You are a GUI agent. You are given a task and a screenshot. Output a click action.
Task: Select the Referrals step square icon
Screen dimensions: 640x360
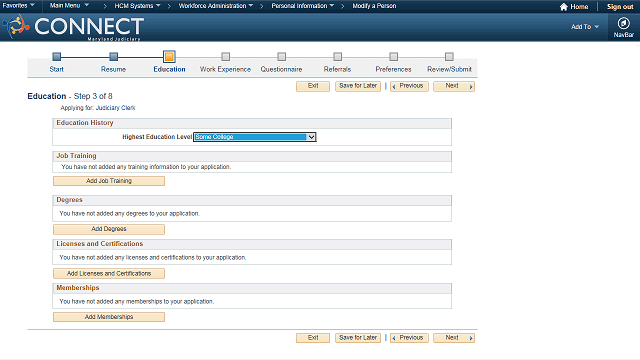pyautogui.click(x=337, y=56)
